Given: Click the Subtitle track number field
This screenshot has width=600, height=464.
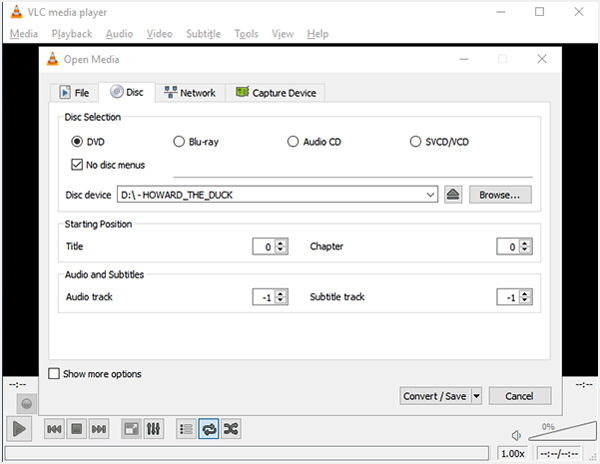Looking at the screenshot, I should [x=508, y=297].
